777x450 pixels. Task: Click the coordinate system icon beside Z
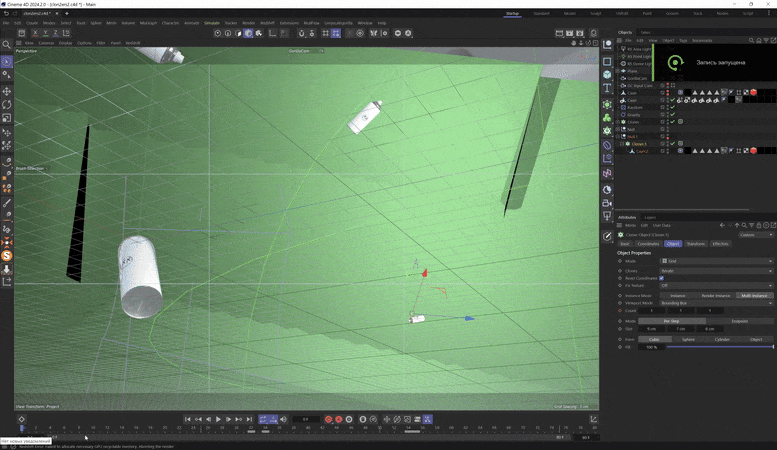(x=65, y=33)
